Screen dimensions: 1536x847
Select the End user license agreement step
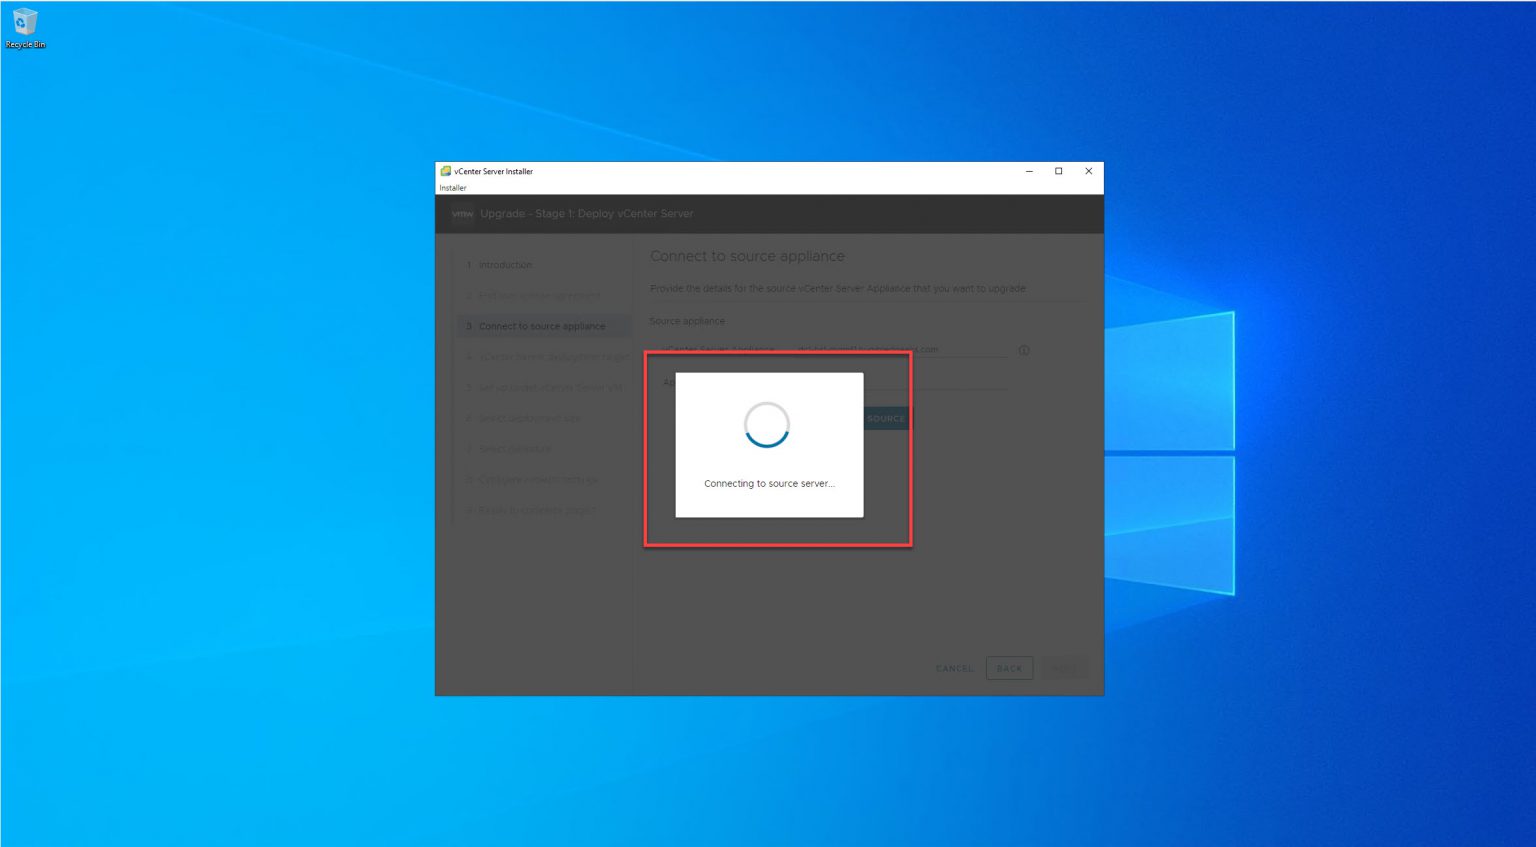[540, 295]
